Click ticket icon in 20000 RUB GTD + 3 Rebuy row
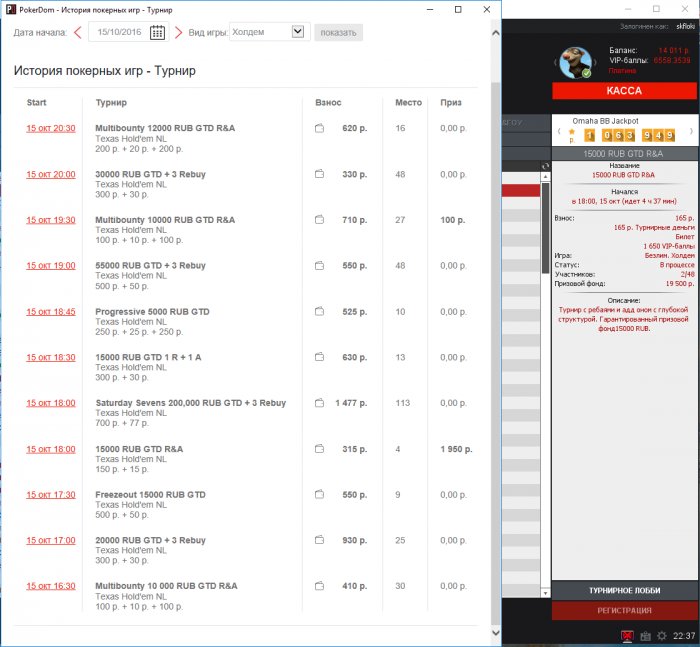This screenshot has width=700, height=647. tap(319, 540)
